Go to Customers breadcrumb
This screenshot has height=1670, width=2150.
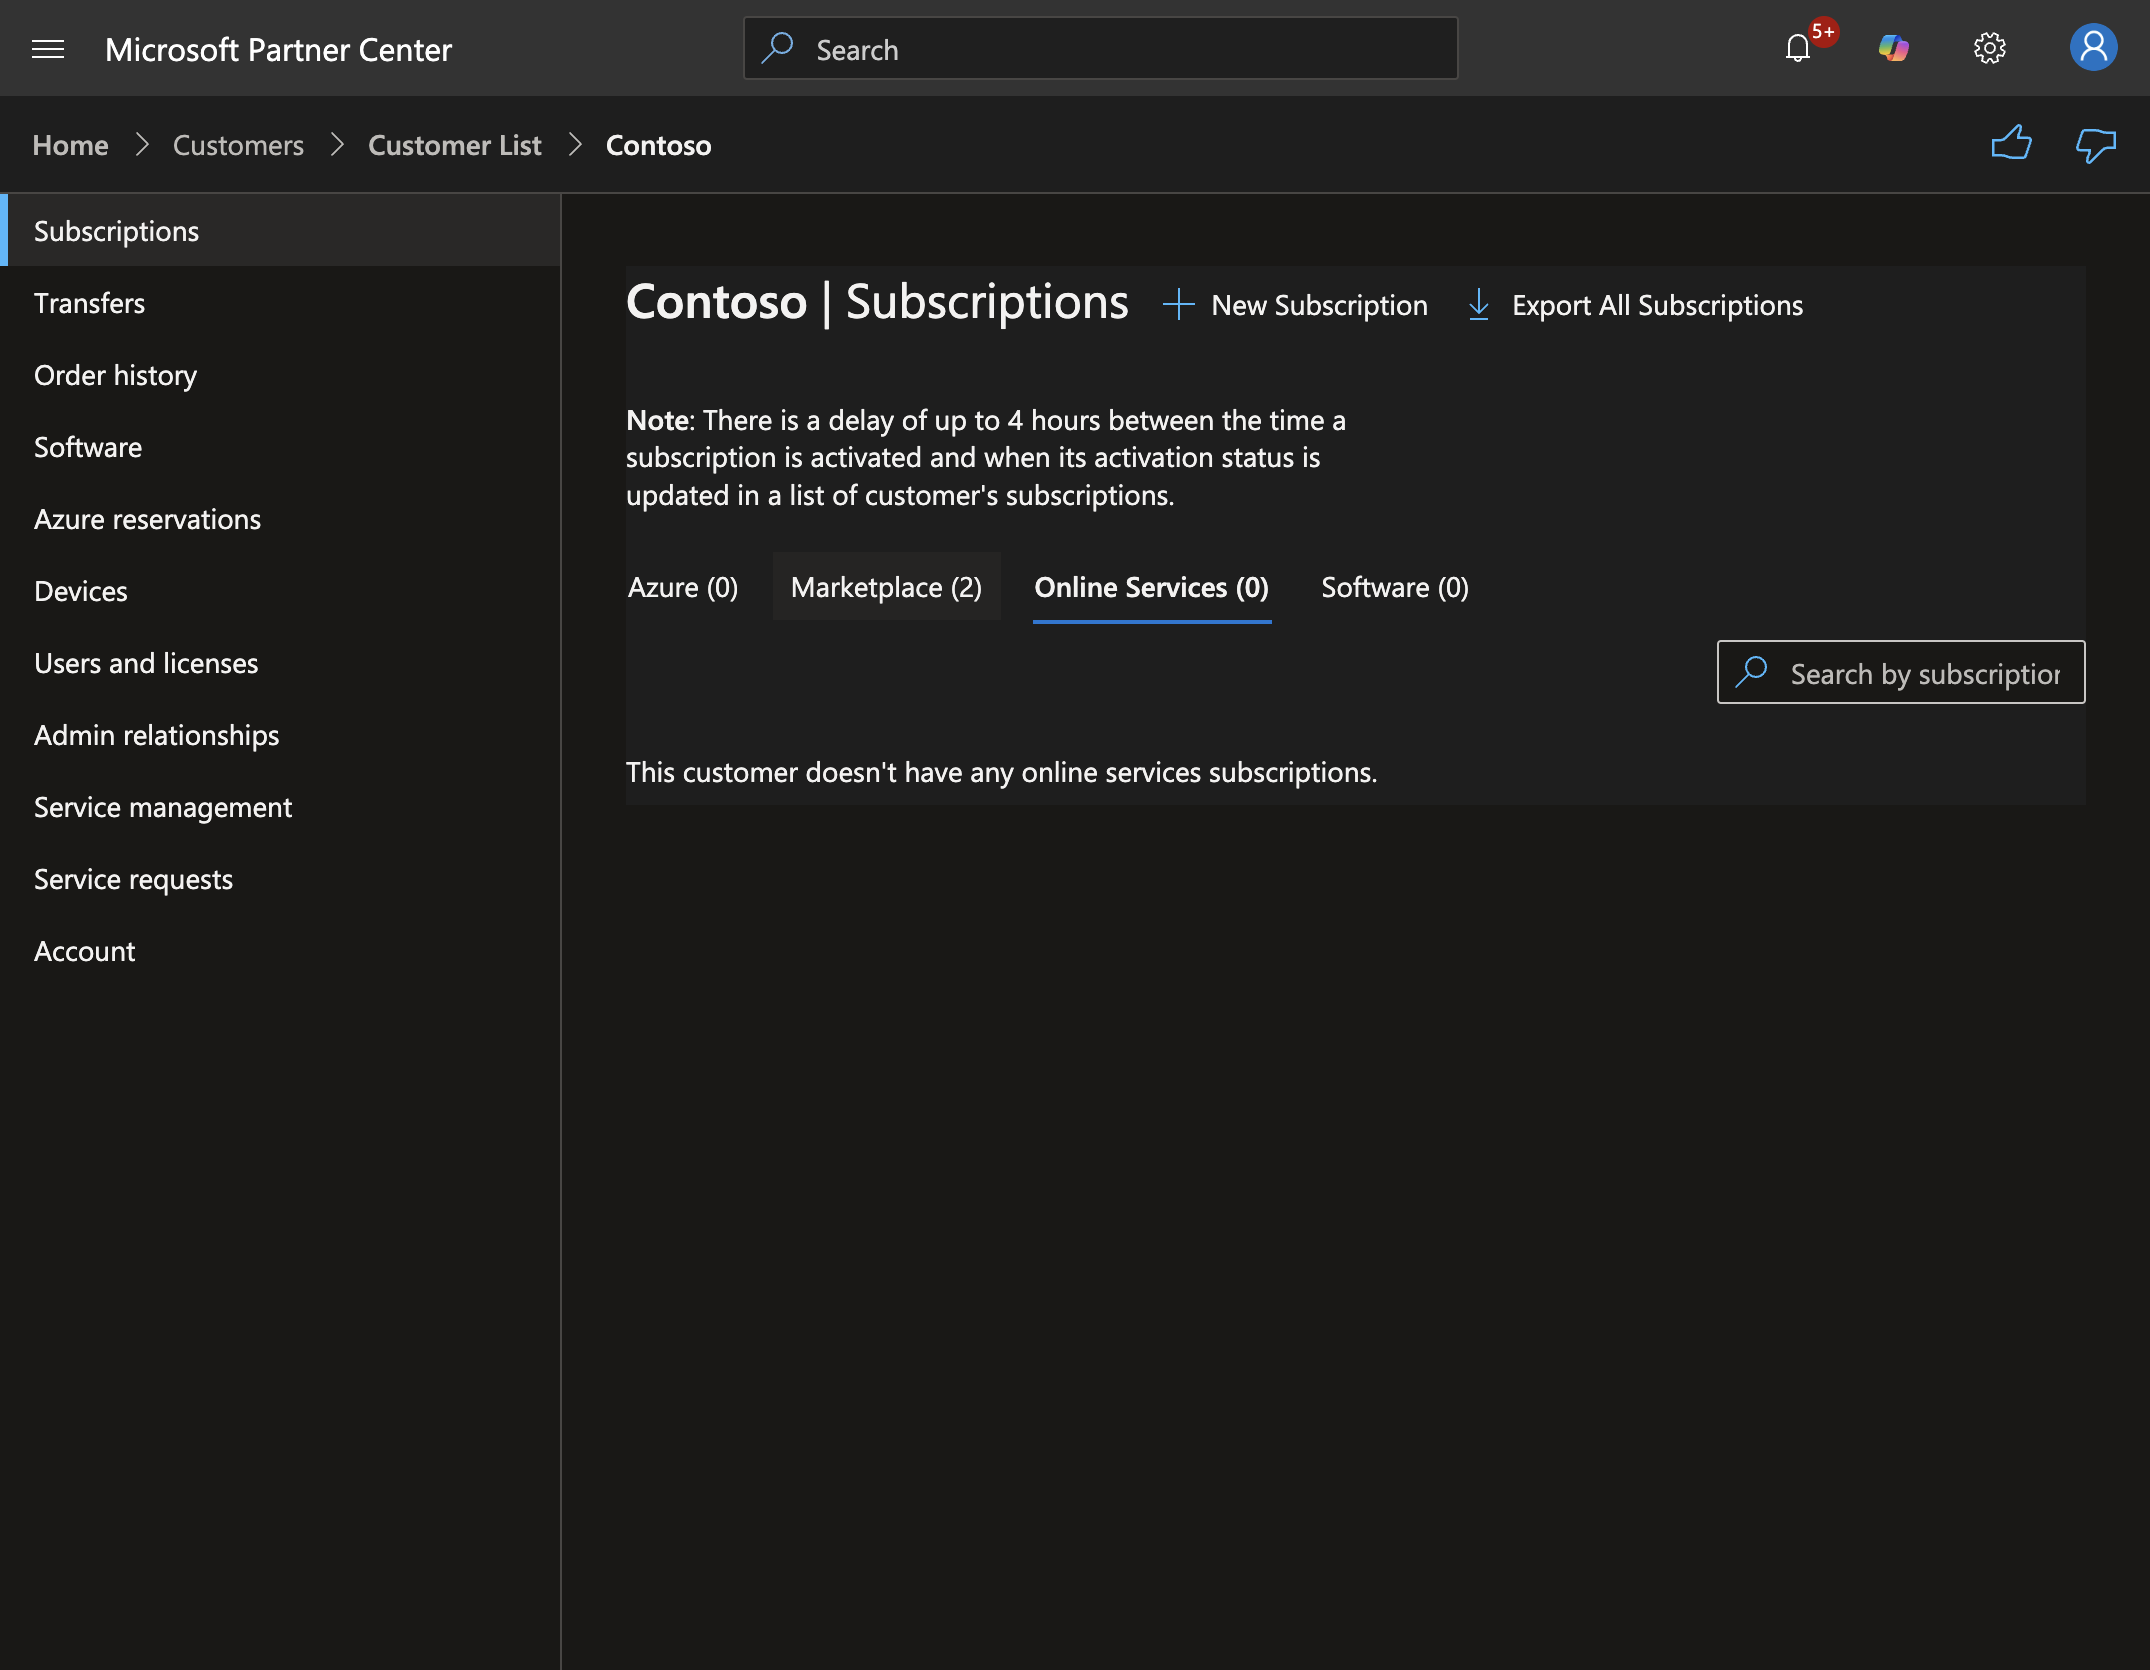[238, 145]
